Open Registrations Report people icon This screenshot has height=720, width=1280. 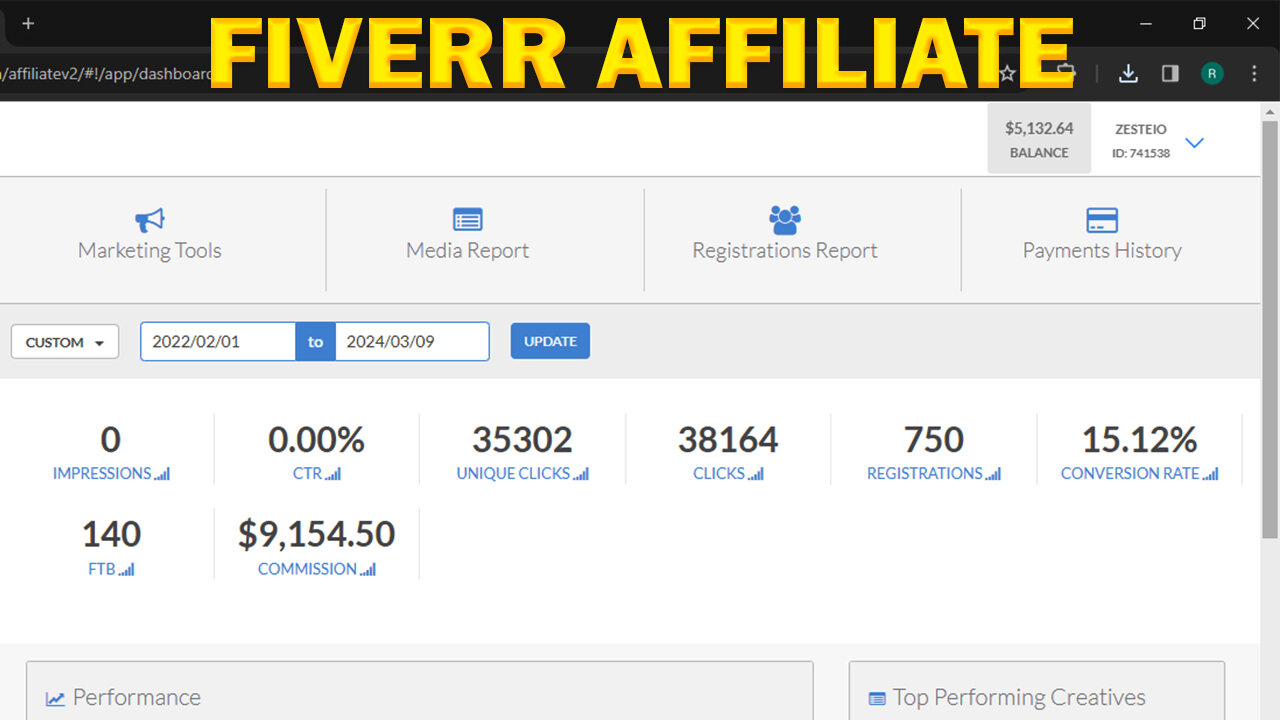(785, 220)
